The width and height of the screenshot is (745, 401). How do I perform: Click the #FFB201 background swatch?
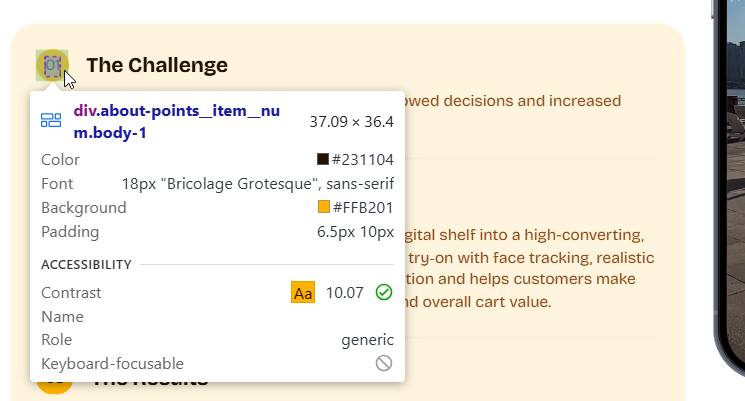323,207
